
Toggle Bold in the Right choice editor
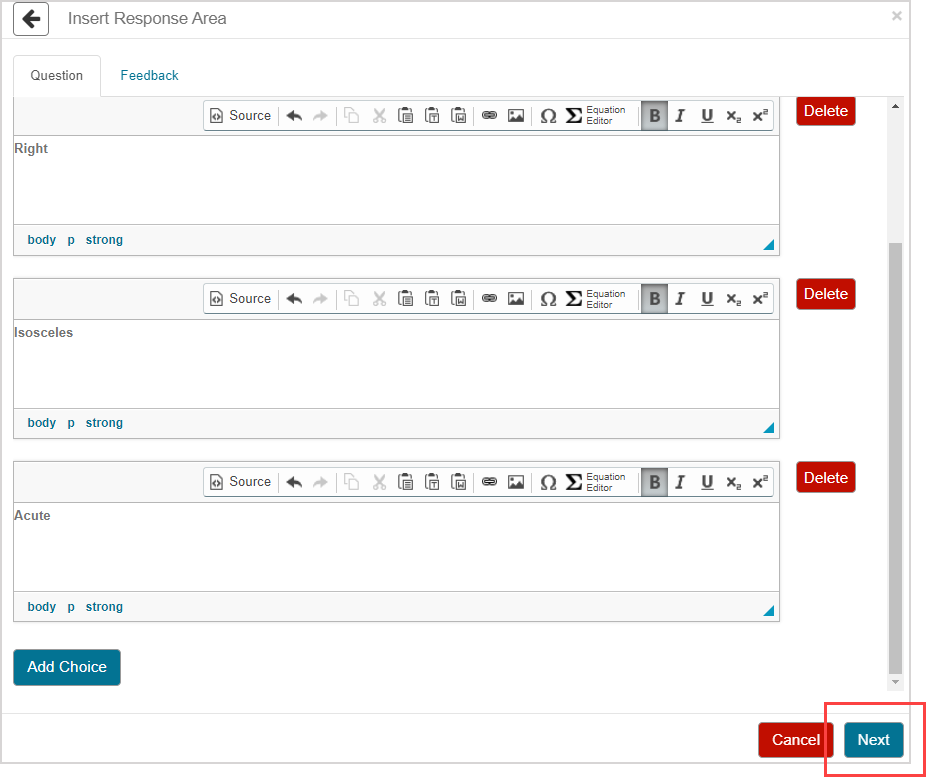pos(654,115)
